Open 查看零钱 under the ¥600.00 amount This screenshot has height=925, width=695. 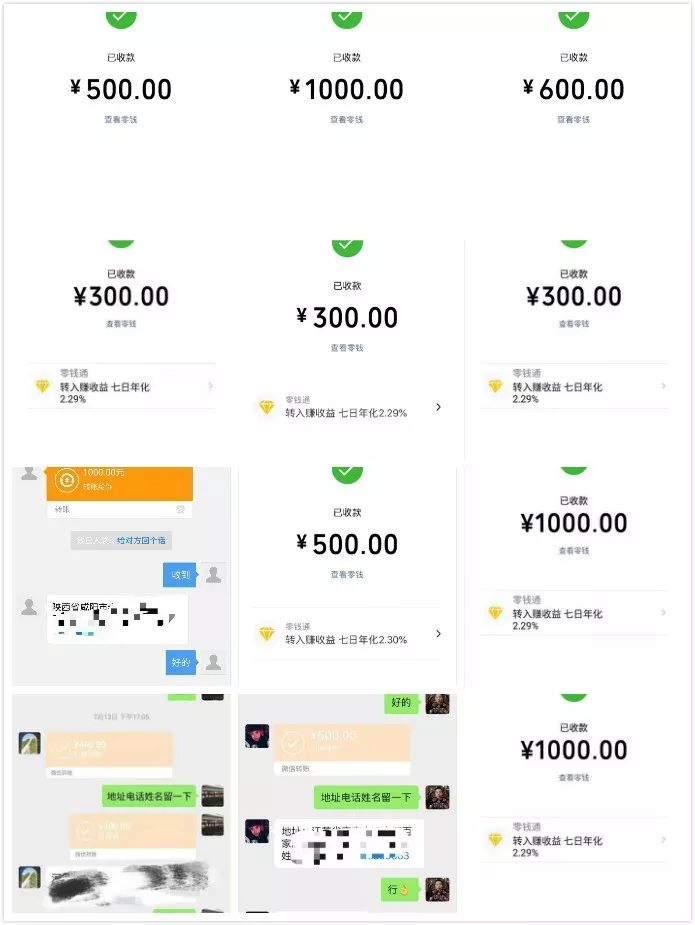pyautogui.click(x=573, y=119)
